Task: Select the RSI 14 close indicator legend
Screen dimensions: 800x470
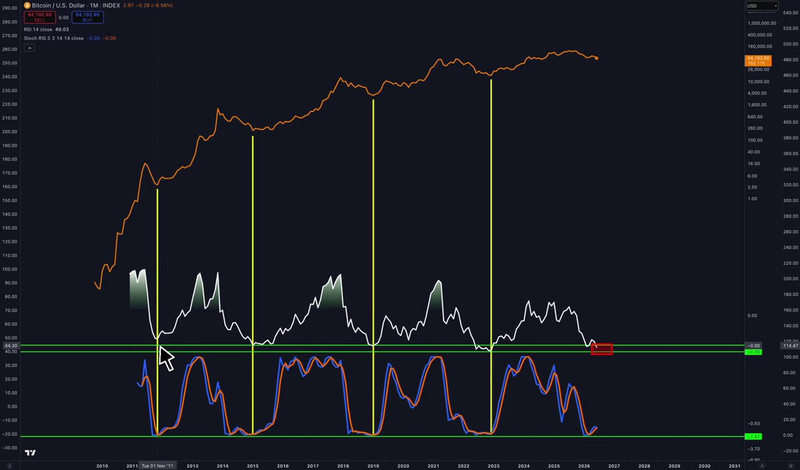Action: [x=38, y=30]
